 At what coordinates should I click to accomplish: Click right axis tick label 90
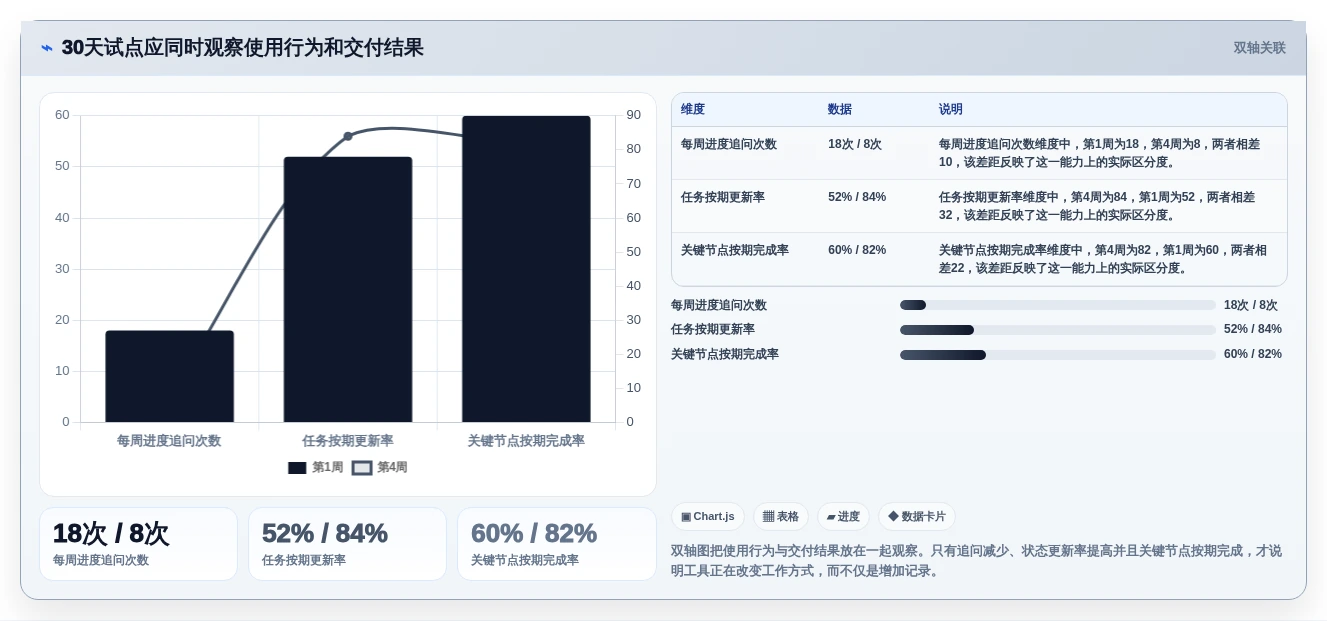(633, 115)
